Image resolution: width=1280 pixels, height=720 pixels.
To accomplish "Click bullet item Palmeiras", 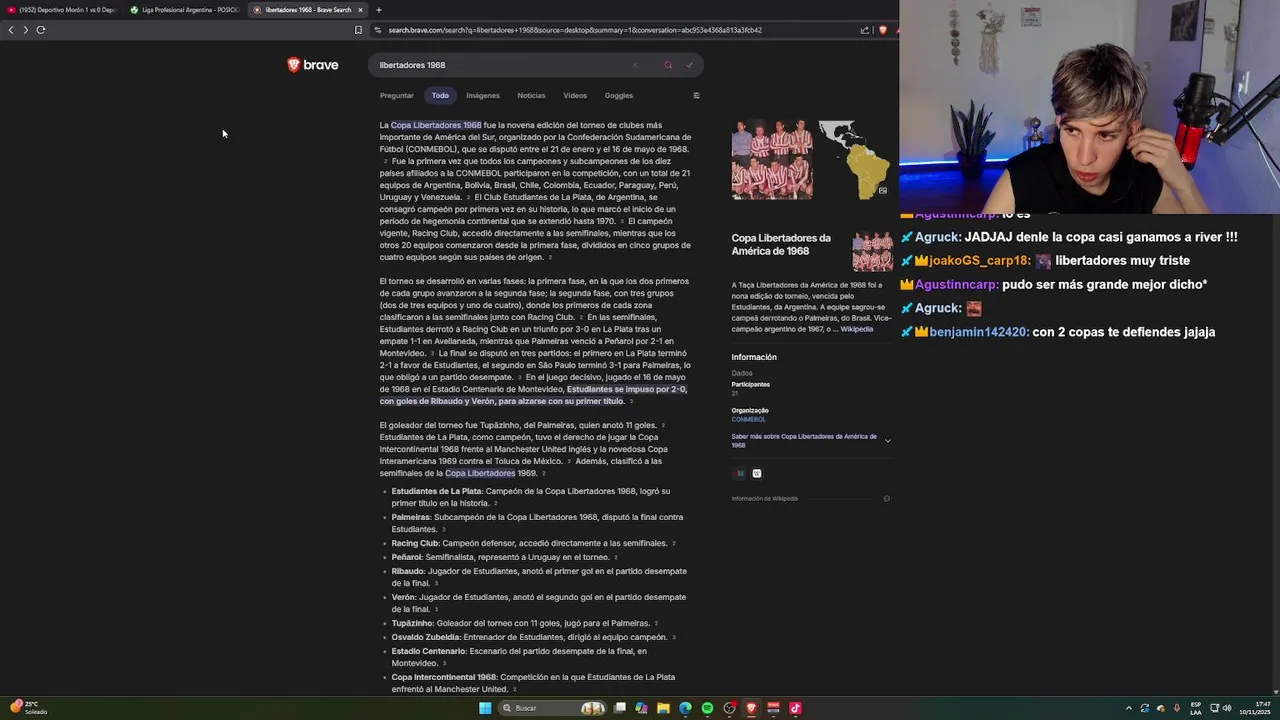I will point(410,517).
